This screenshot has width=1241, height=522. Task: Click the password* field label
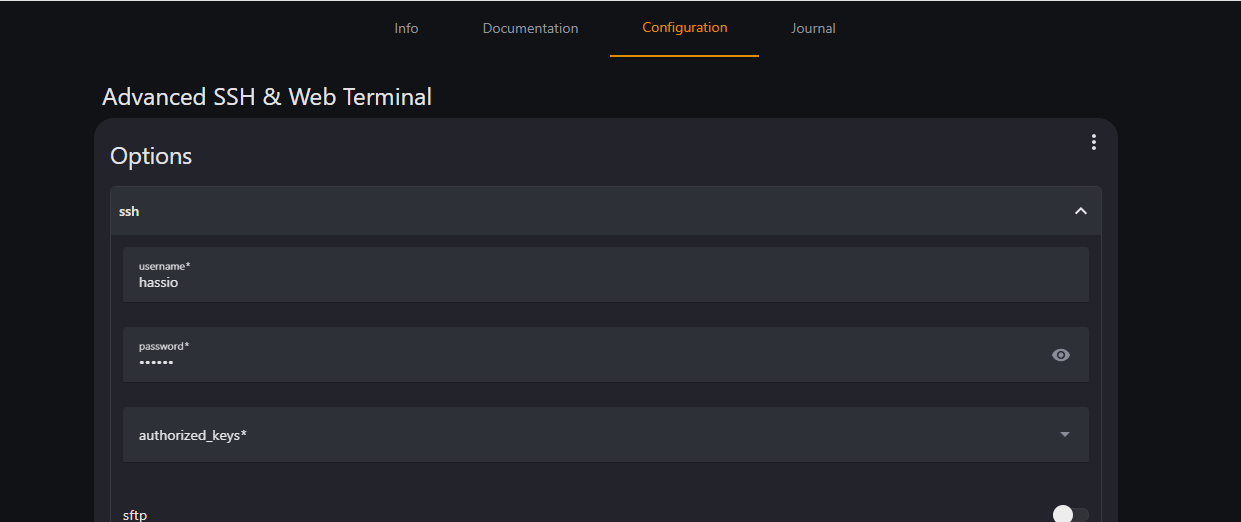pos(163,346)
